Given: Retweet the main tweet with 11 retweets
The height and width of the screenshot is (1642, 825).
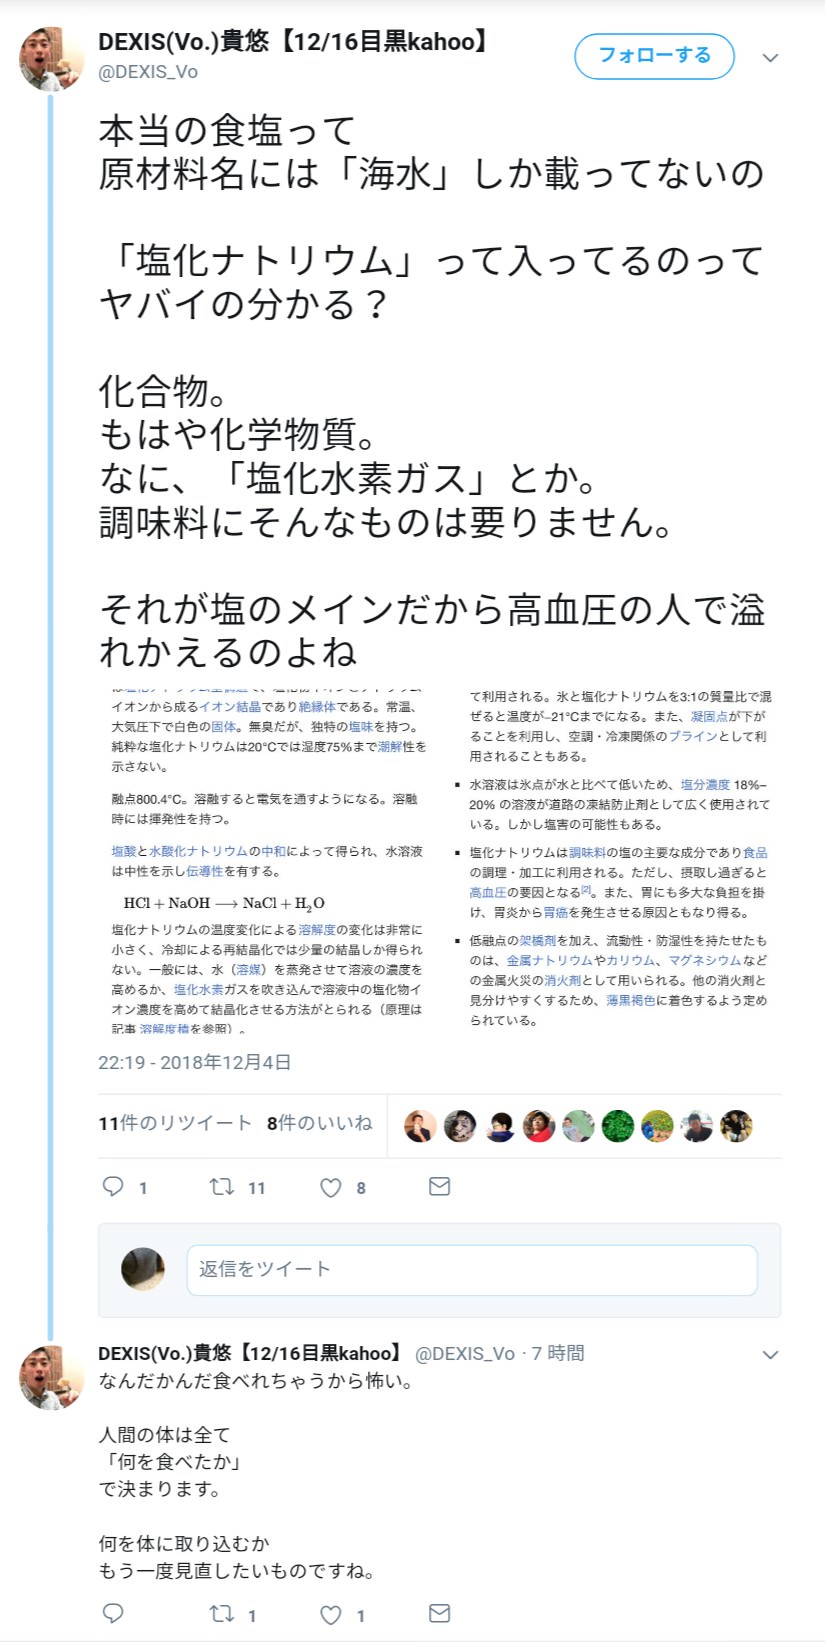Looking at the screenshot, I should pos(221,1187).
